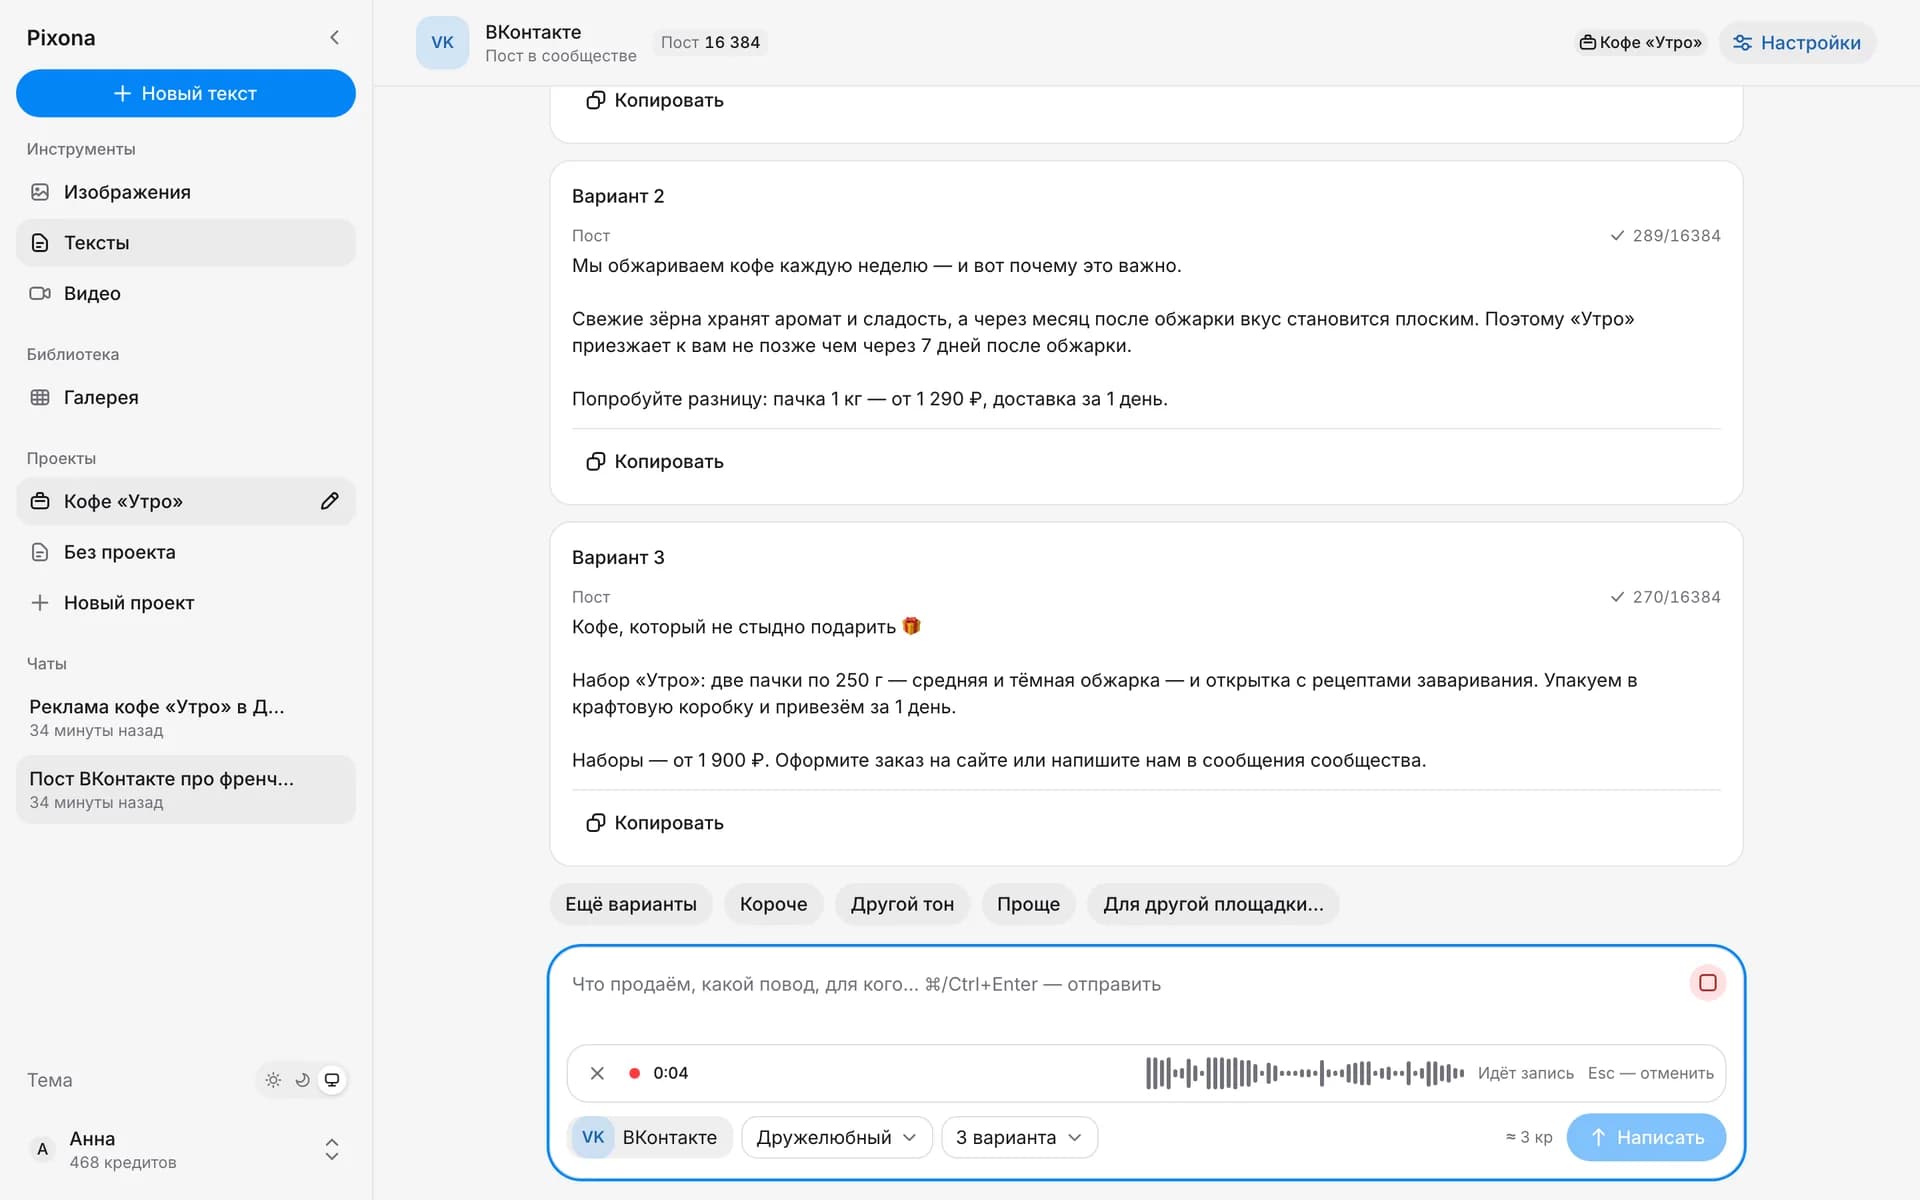Click the 270/16384 character counter

click(1665, 597)
